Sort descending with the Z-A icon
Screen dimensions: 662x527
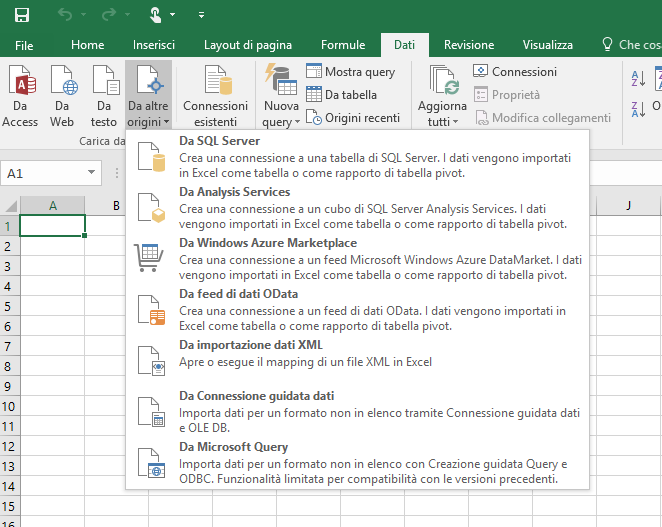pos(638,109)
